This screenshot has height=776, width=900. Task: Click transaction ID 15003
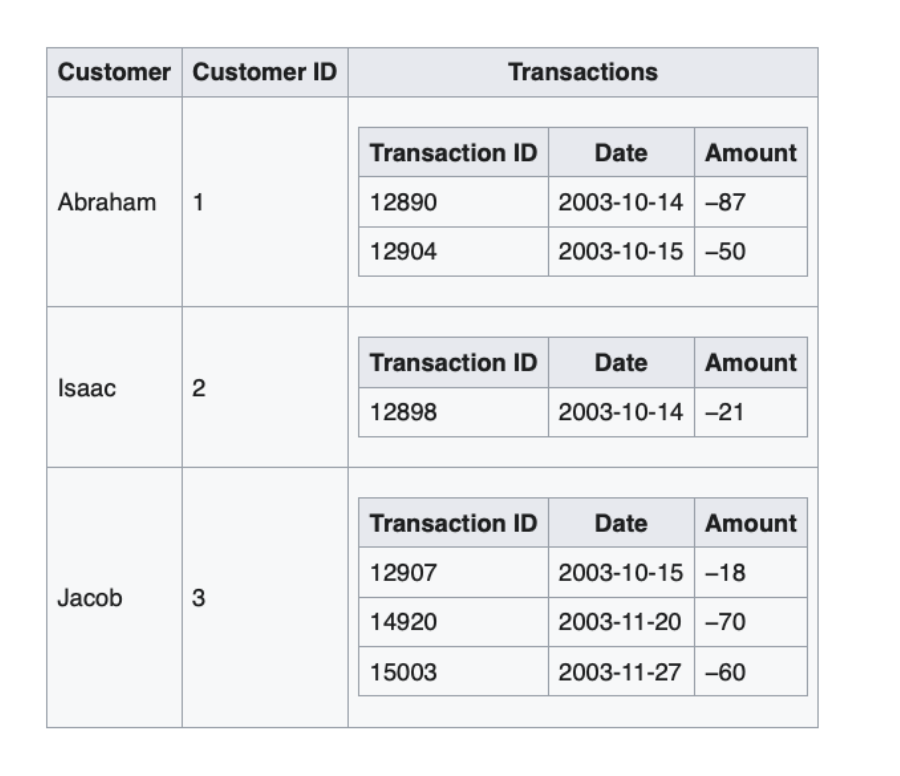coord(453,672)
